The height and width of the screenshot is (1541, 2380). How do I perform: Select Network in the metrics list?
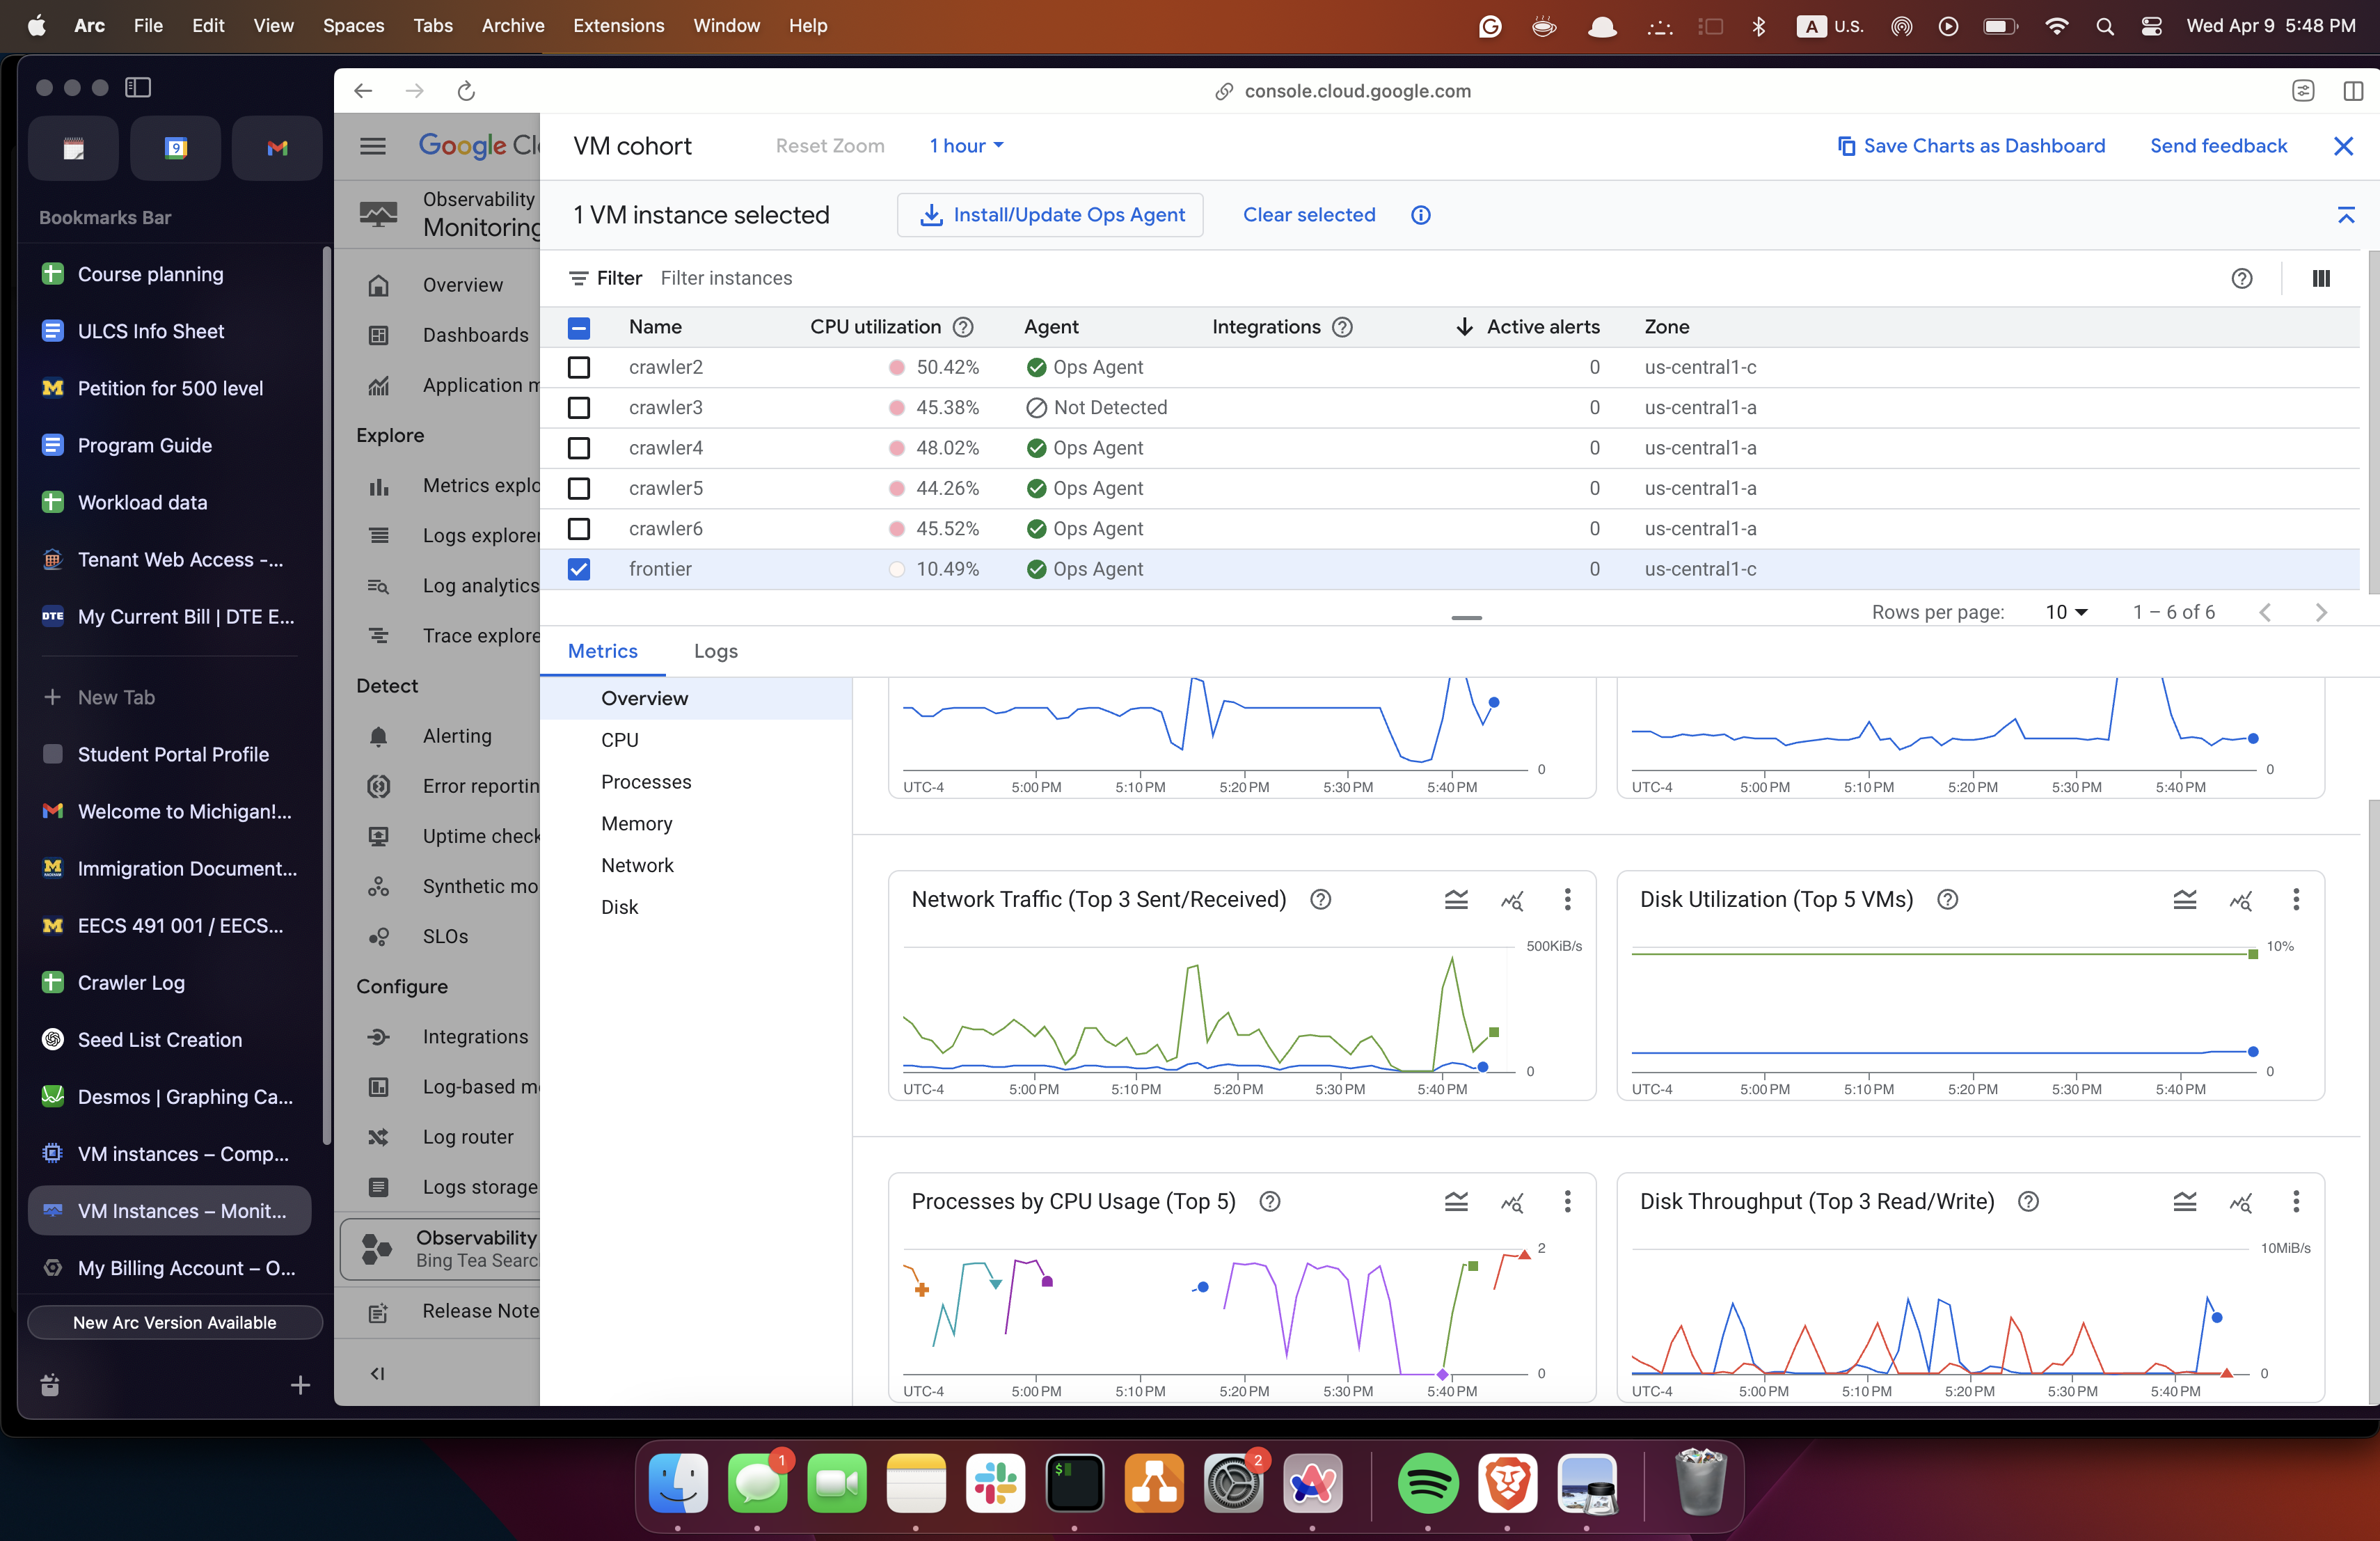[x=637, y=865]
